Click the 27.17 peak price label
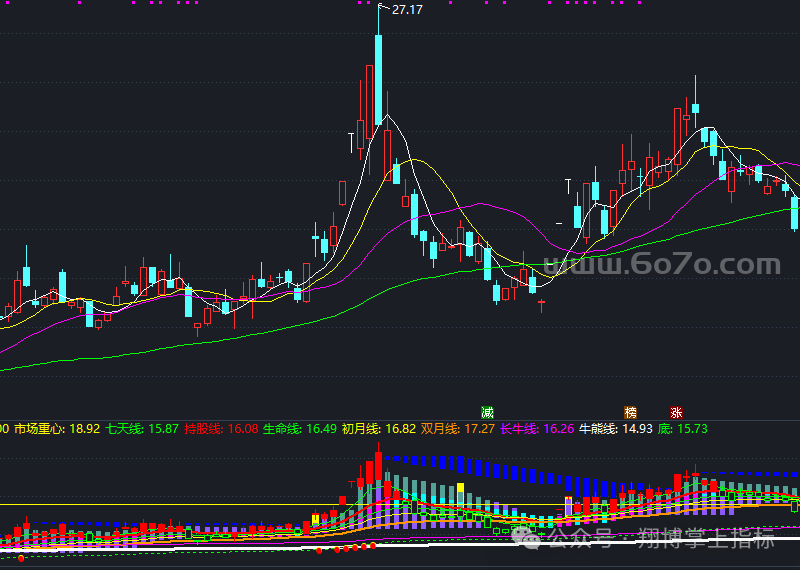 407,10
